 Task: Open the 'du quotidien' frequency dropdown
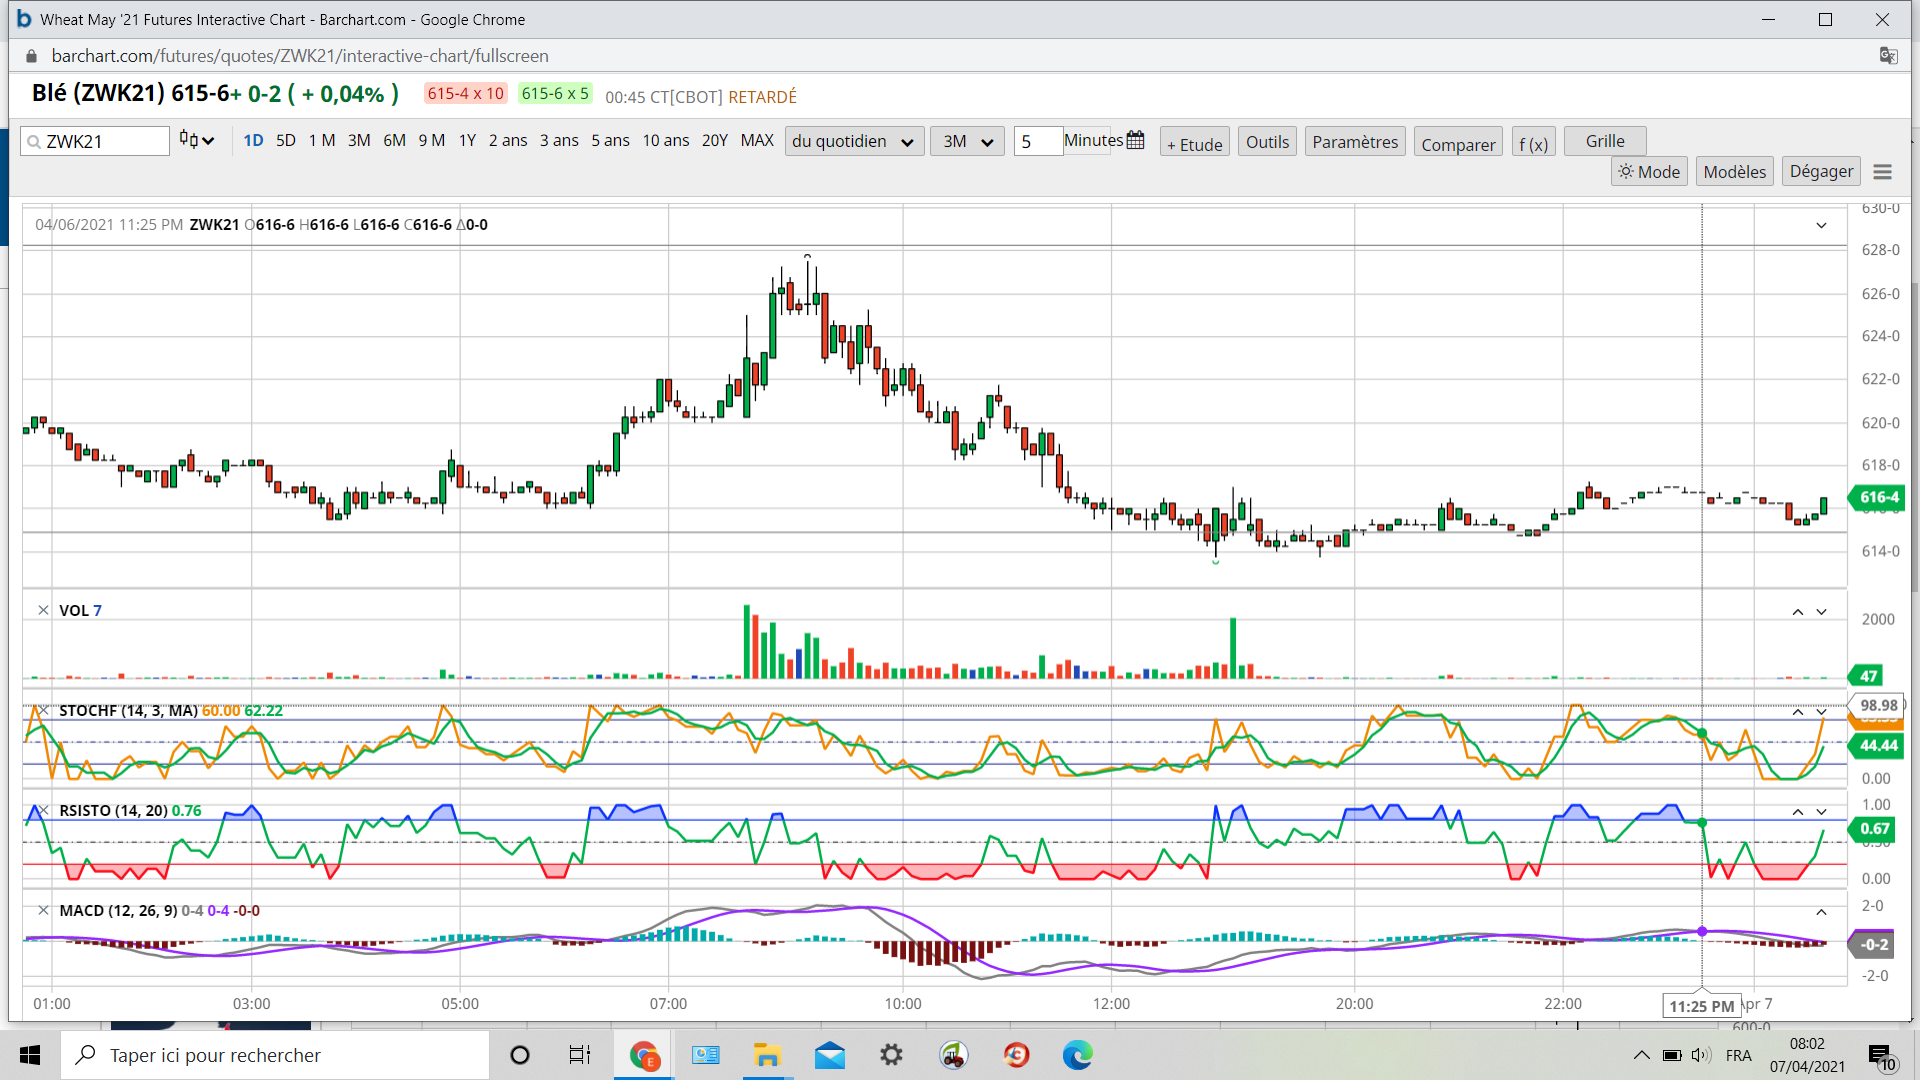point(853,141)
